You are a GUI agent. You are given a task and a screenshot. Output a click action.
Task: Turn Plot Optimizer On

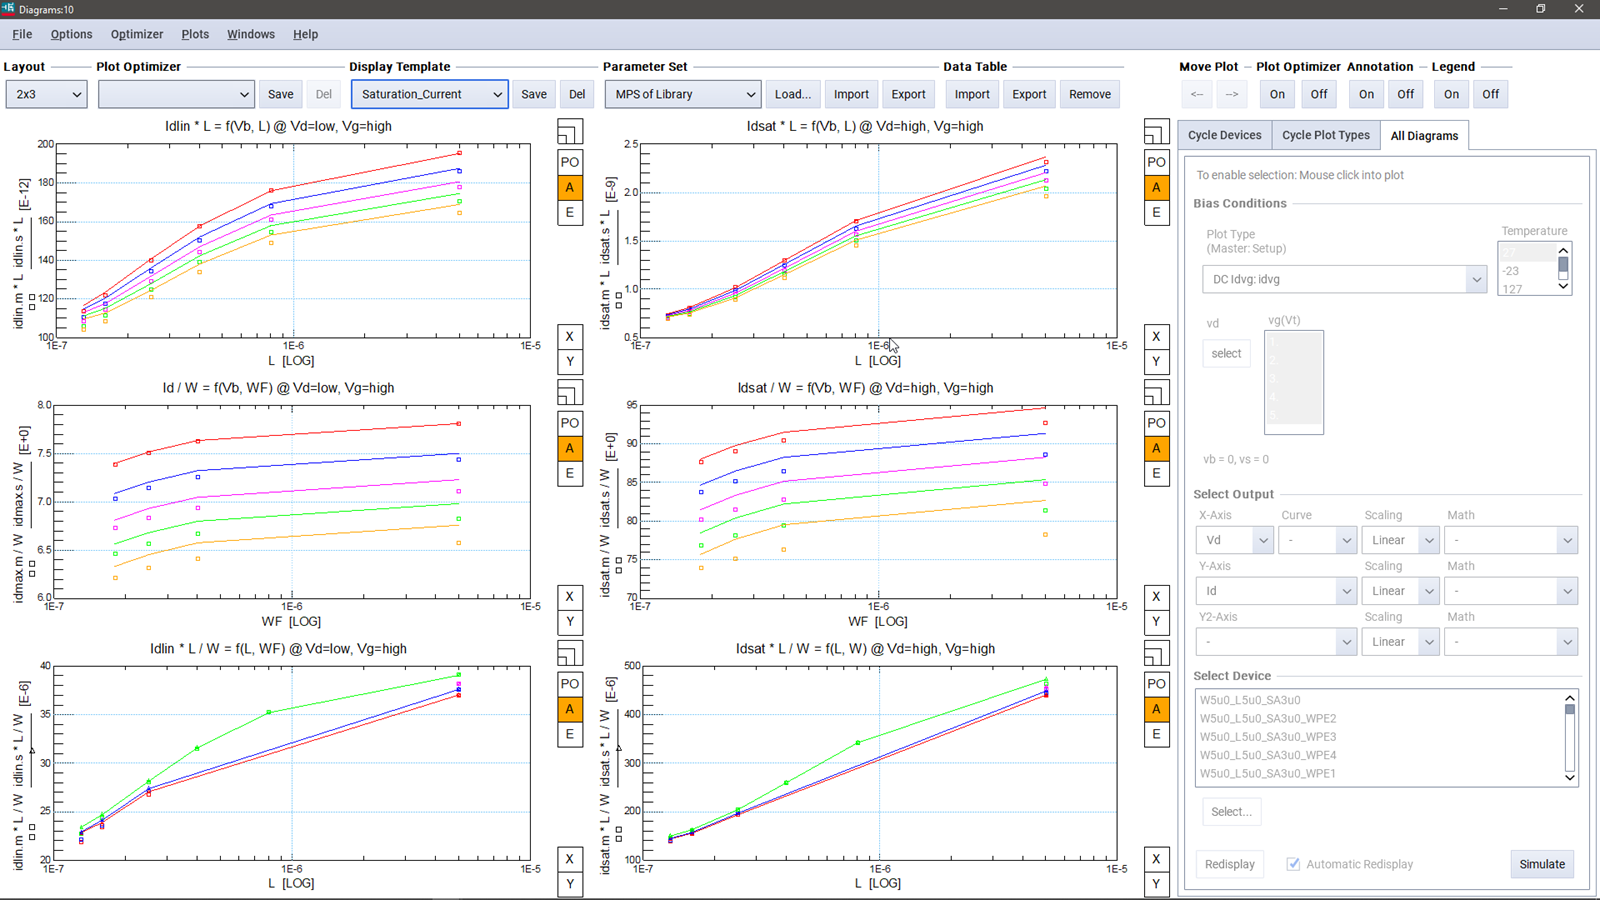(x=1277, y=94)
